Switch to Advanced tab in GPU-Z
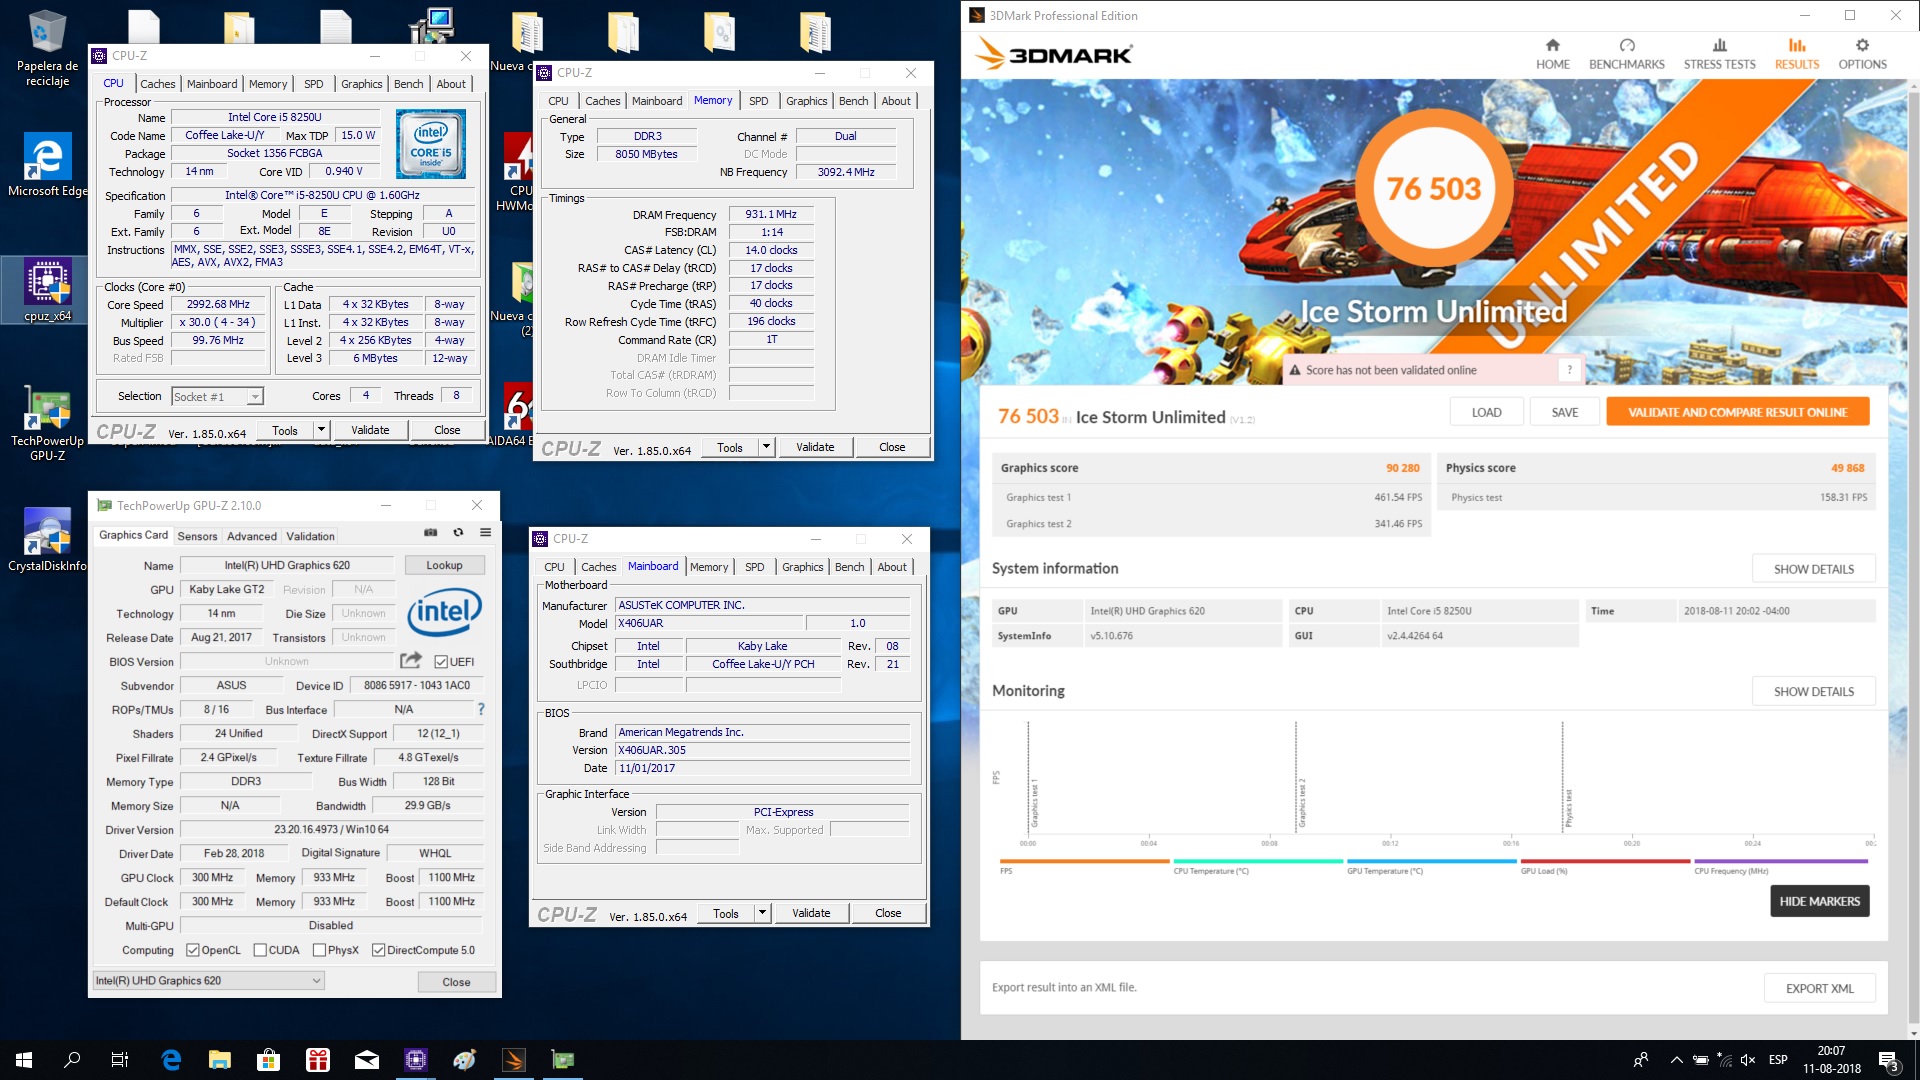 (251, 536)
